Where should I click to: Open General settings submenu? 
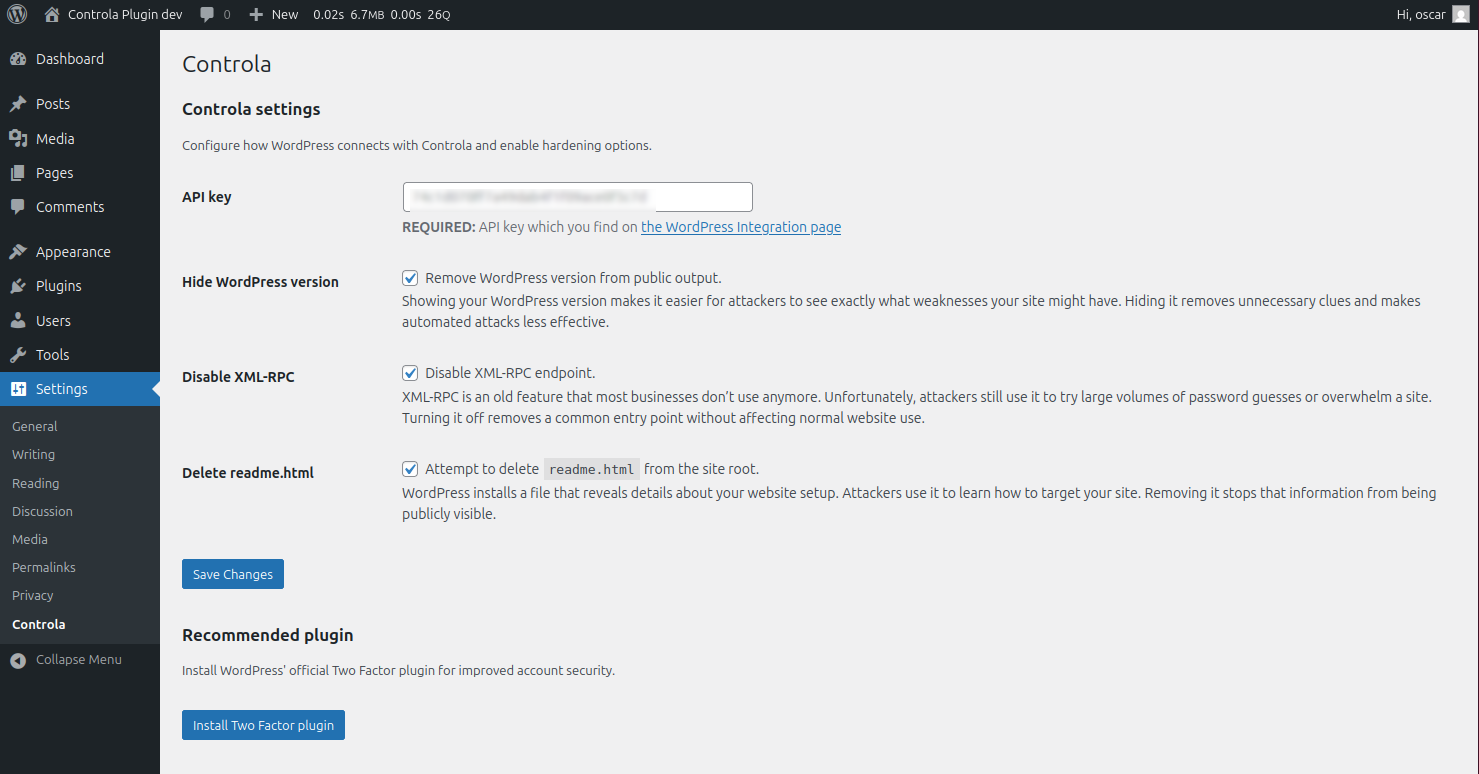[35, 426]
